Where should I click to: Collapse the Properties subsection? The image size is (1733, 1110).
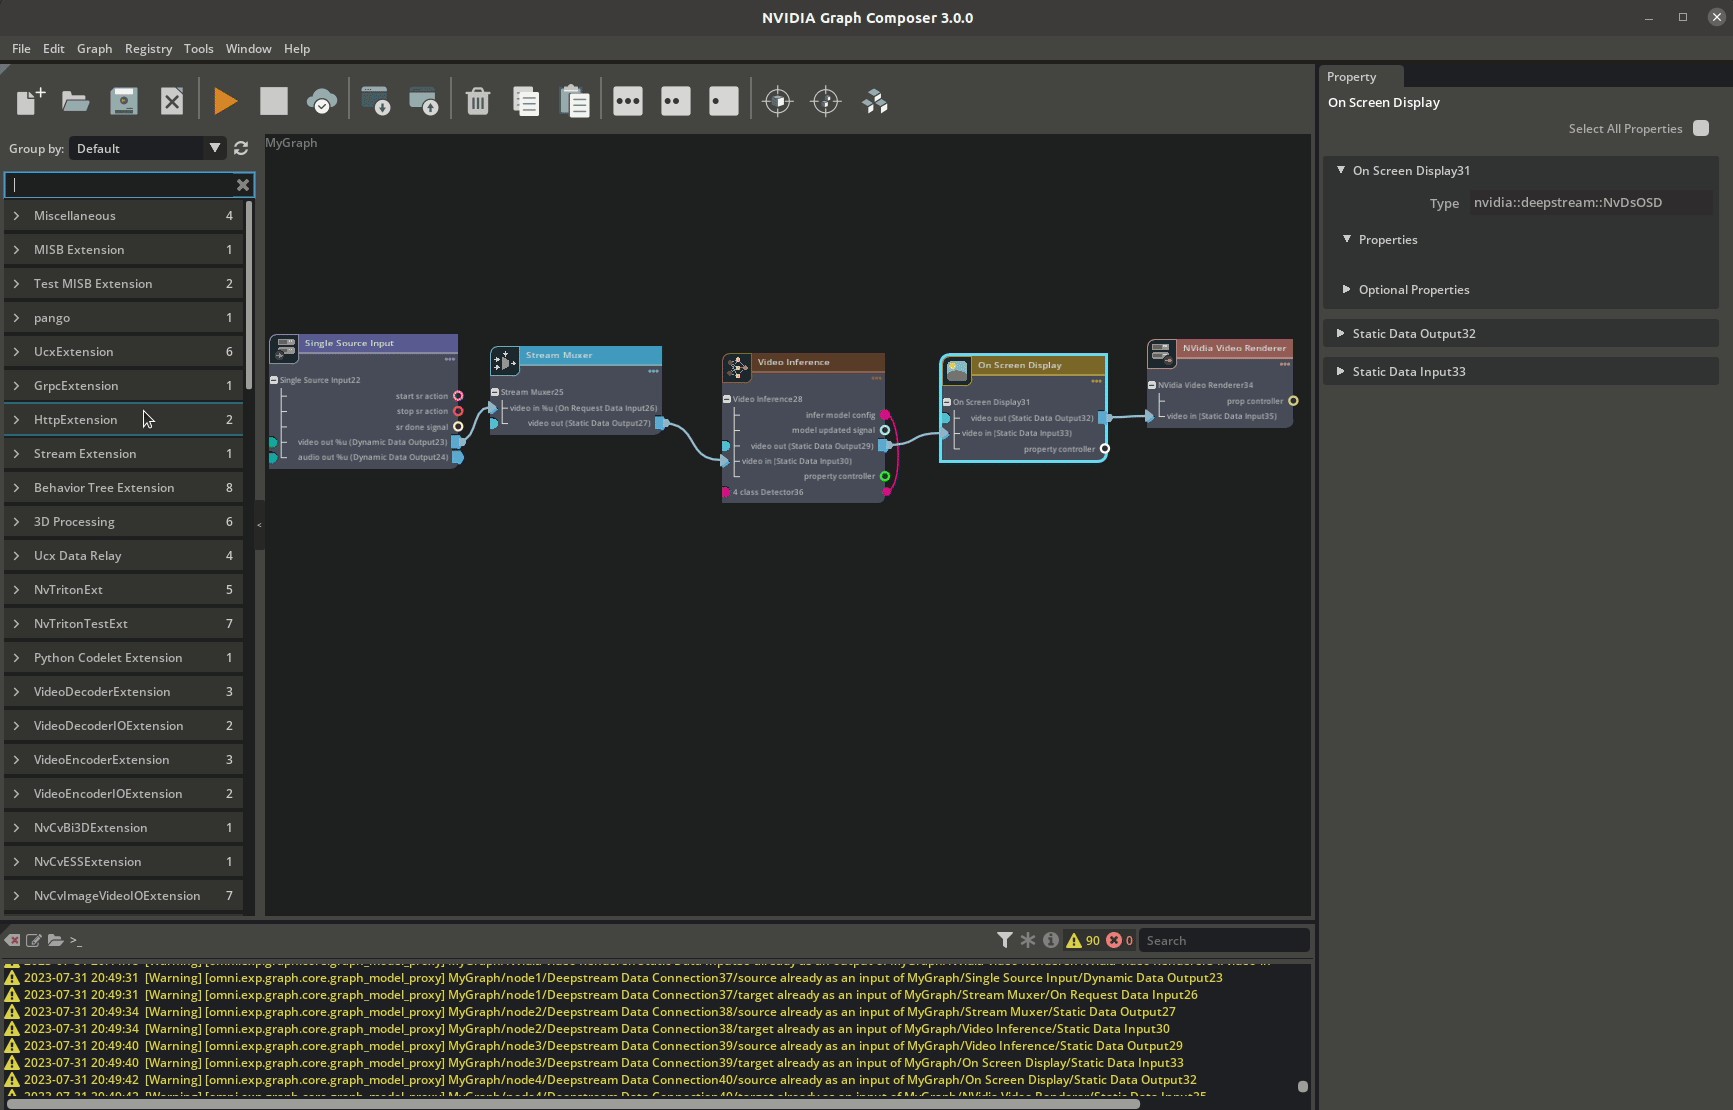1347,239
